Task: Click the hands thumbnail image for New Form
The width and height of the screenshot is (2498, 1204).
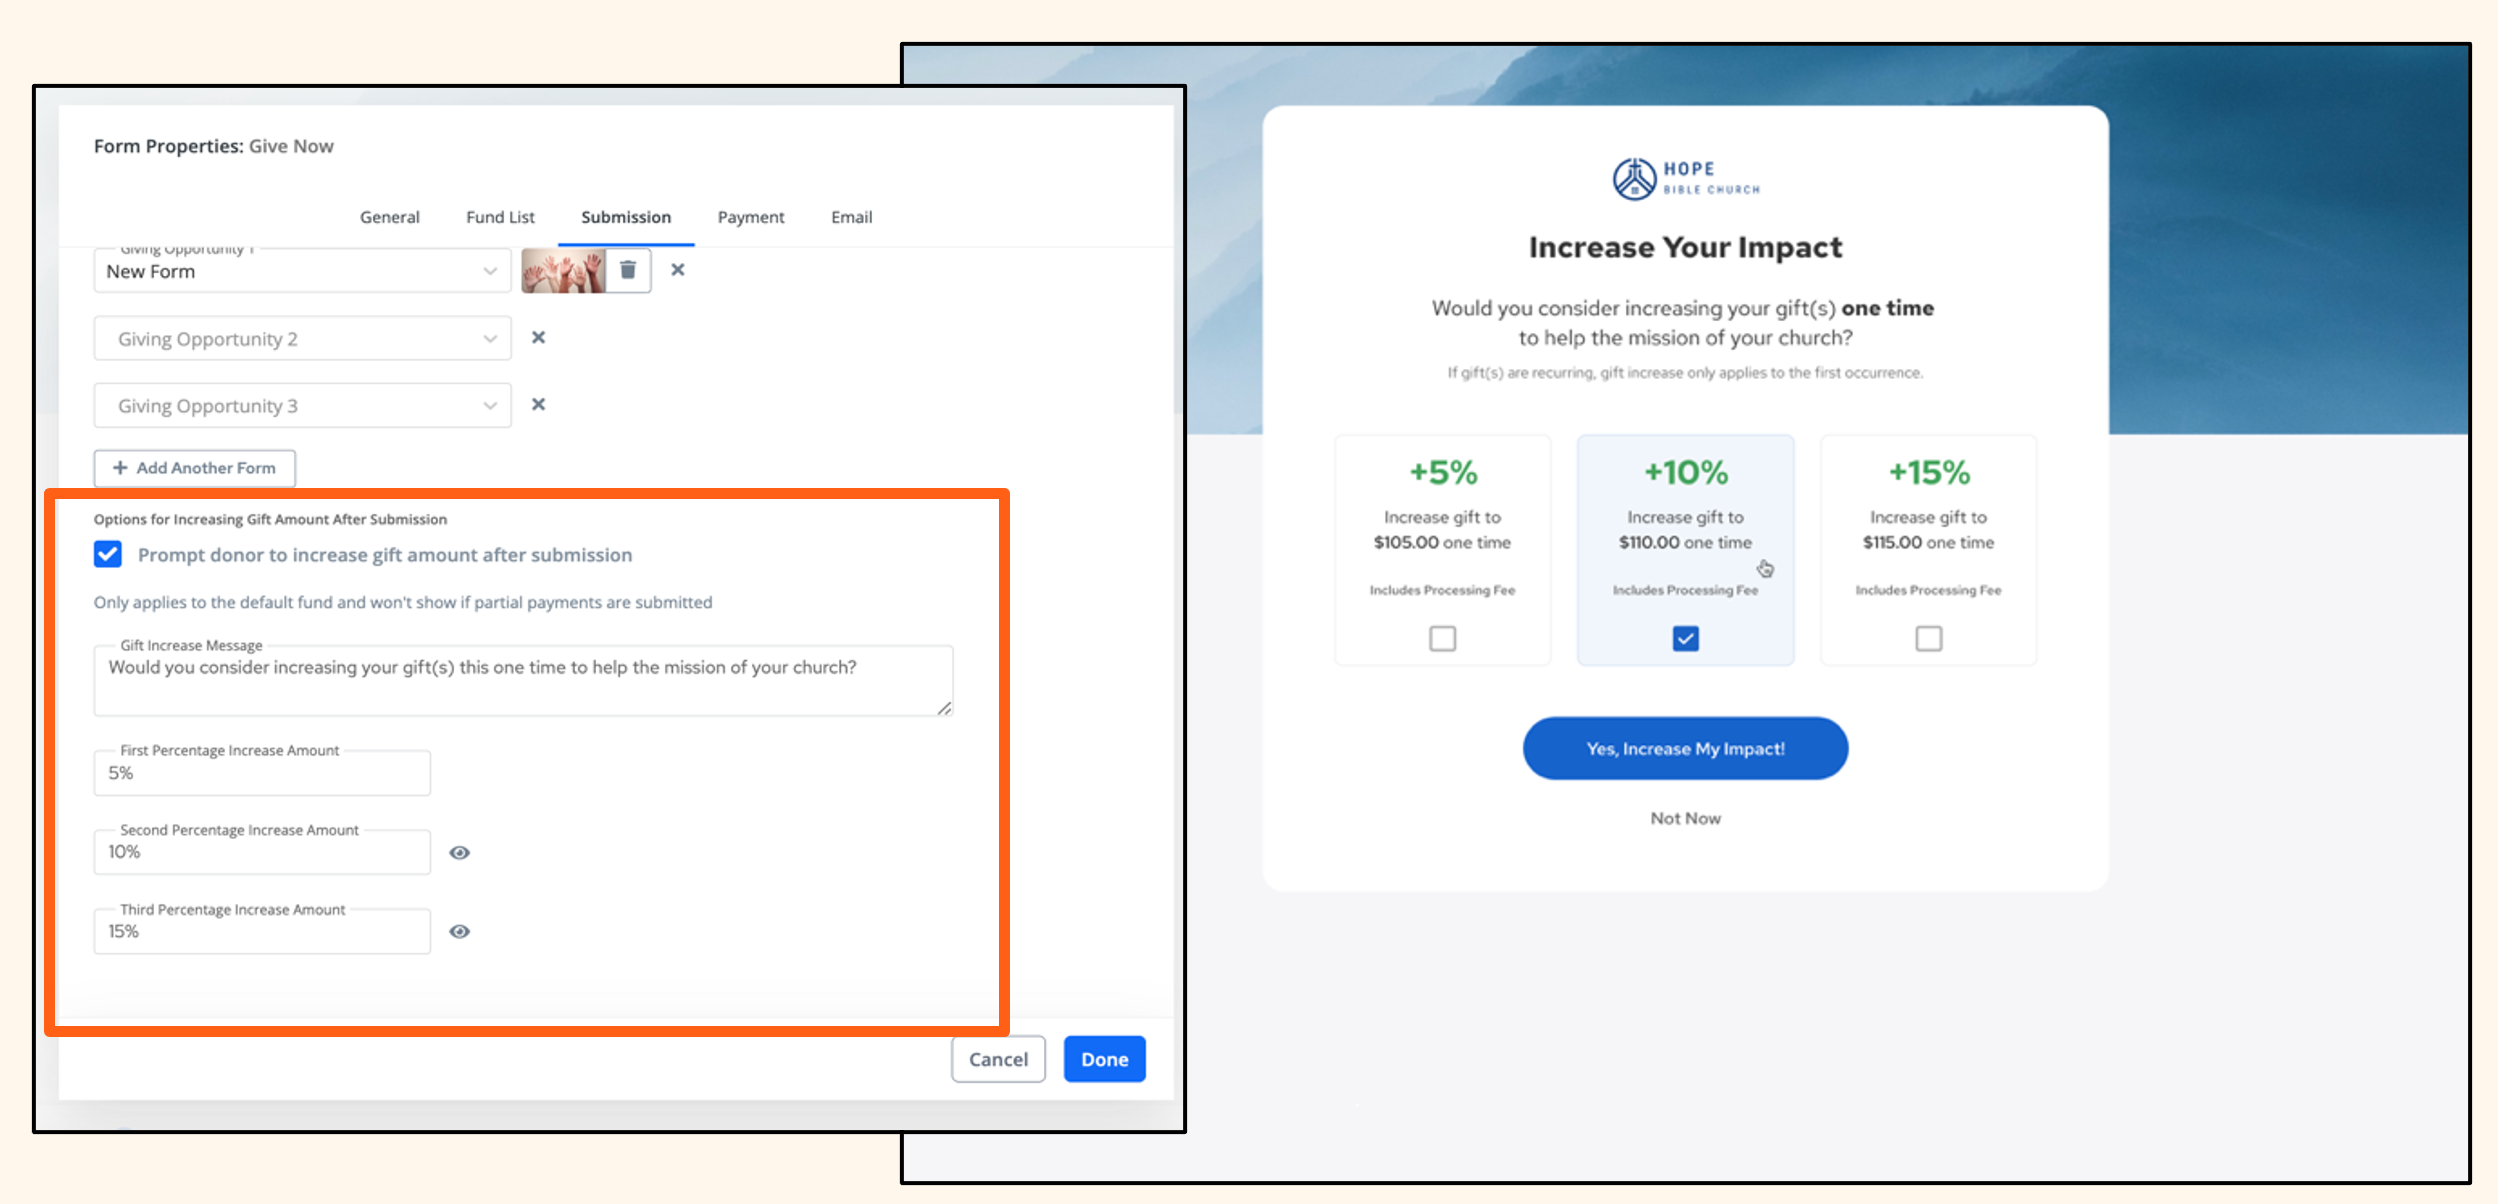Action: coord(563,271)
